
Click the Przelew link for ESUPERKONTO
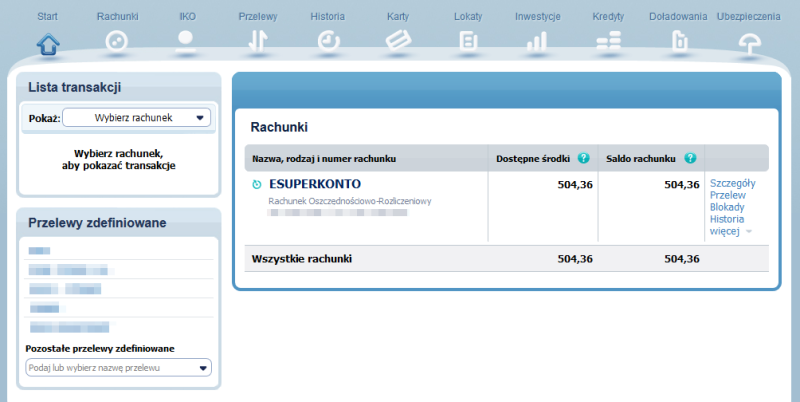pyautogui.click(x=728, y=195)
